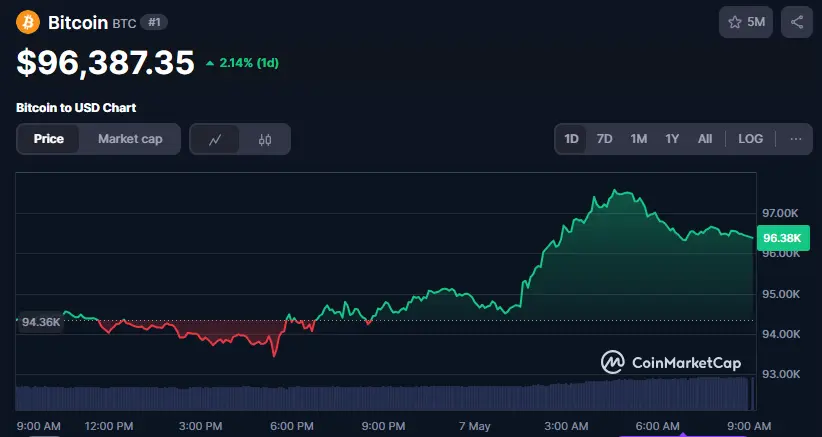Click the chart's peak near 97.5K
The width and height of the screenshot is (822, 437).
click(x=615, y=191)
